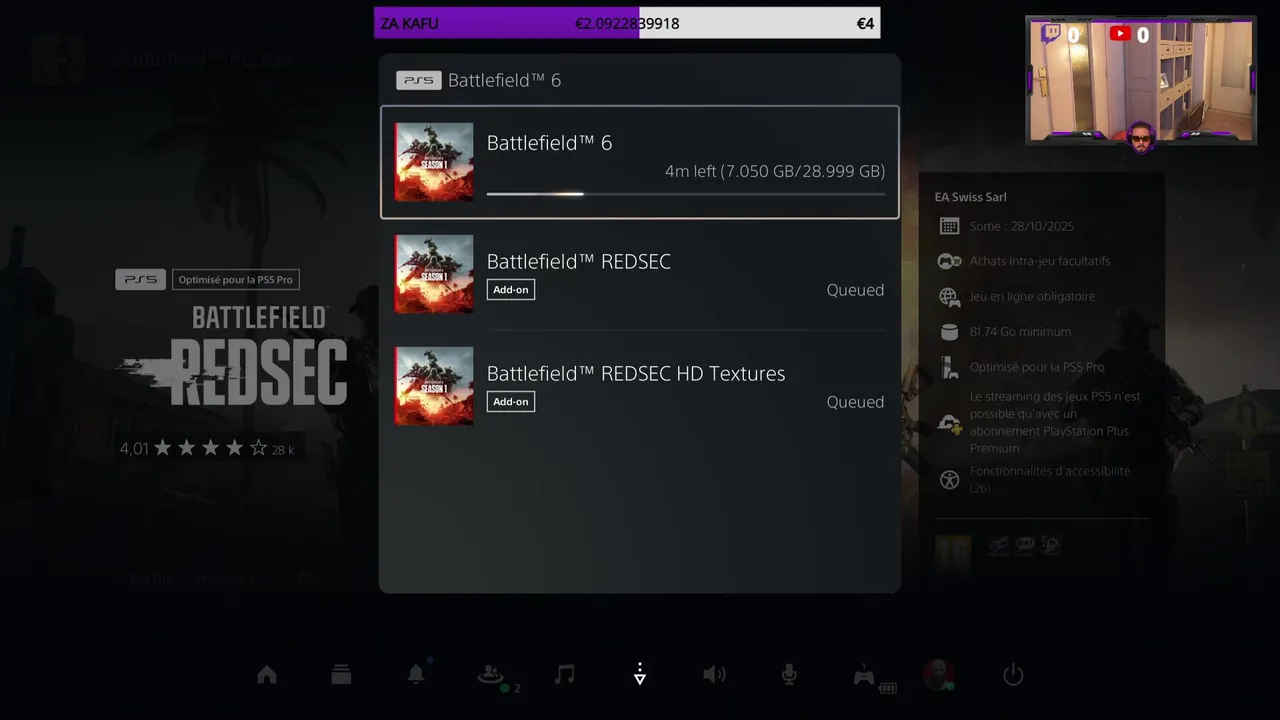
Task: Click the PS5 badge above REDSEC logo
Action: click(140, 280)
